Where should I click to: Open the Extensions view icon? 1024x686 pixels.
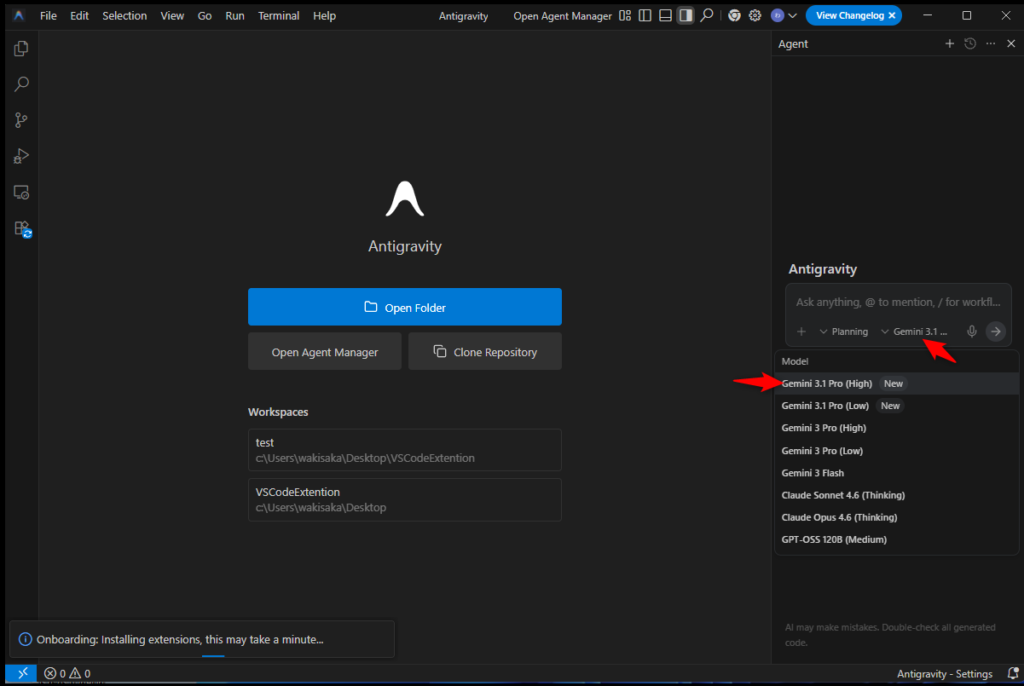tap(21, 228)
